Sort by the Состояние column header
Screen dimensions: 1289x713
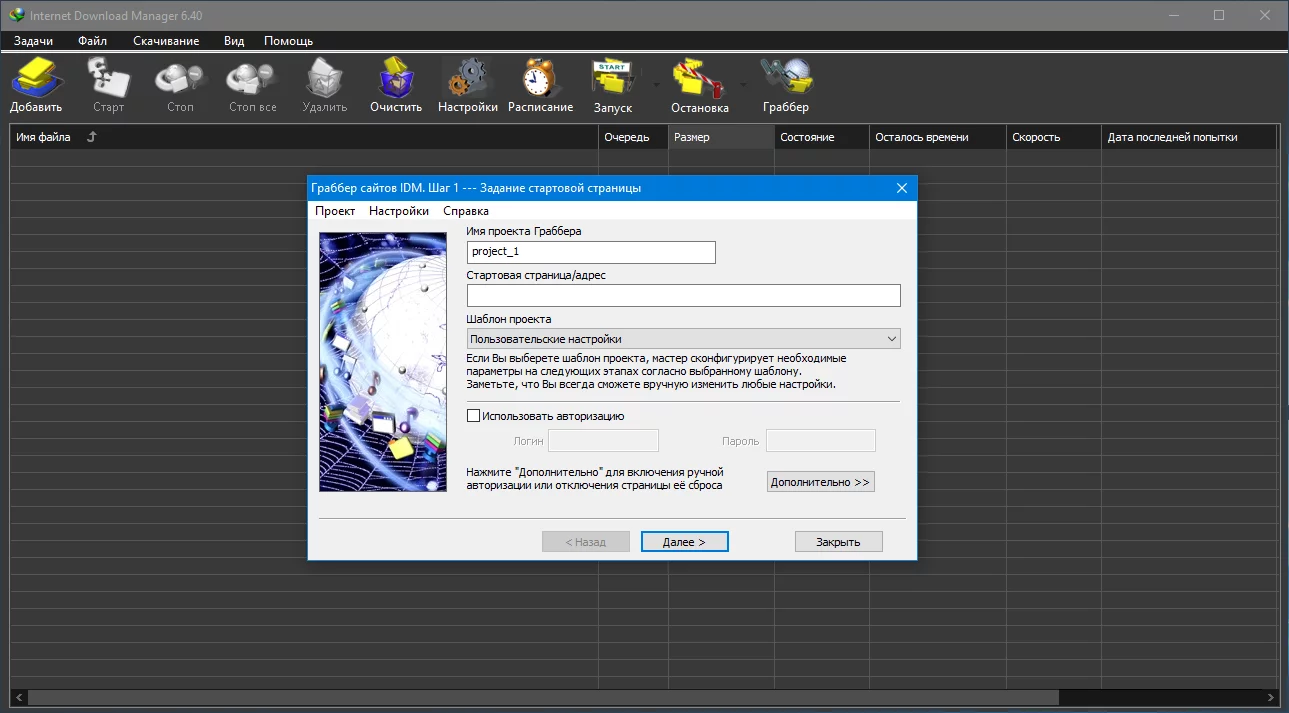click(821, 137)
